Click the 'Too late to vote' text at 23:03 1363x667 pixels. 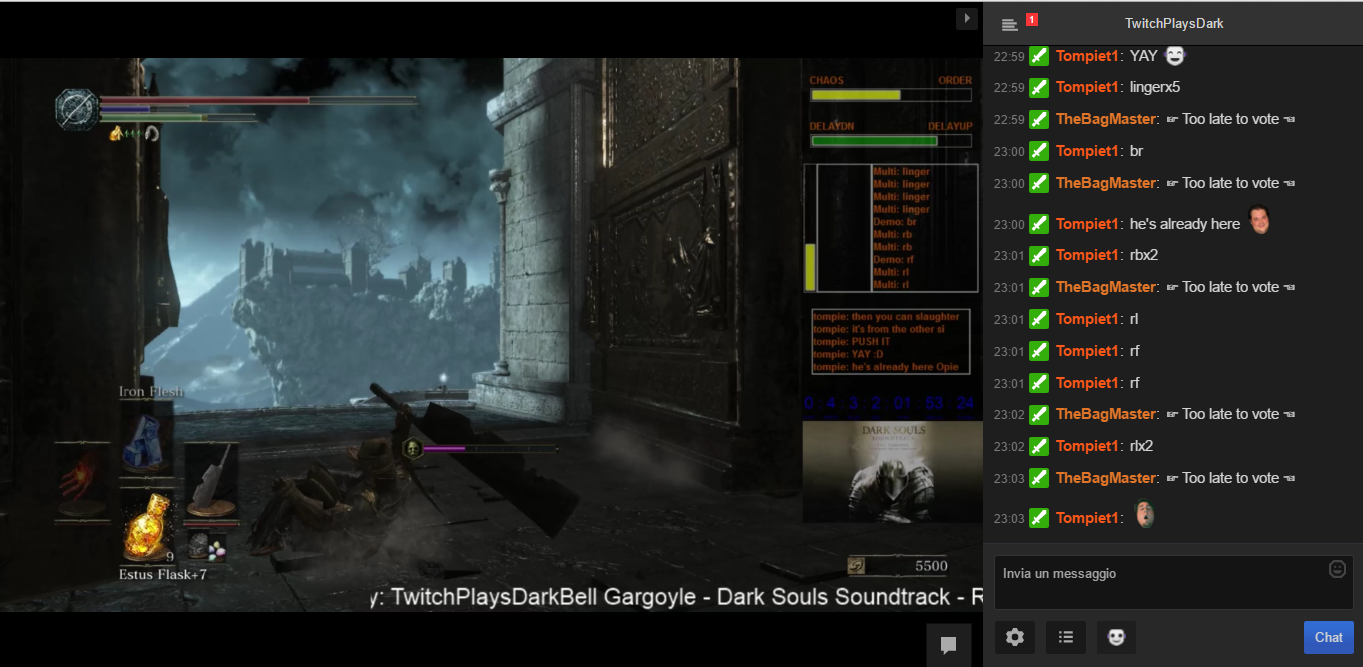point(1231,478)
